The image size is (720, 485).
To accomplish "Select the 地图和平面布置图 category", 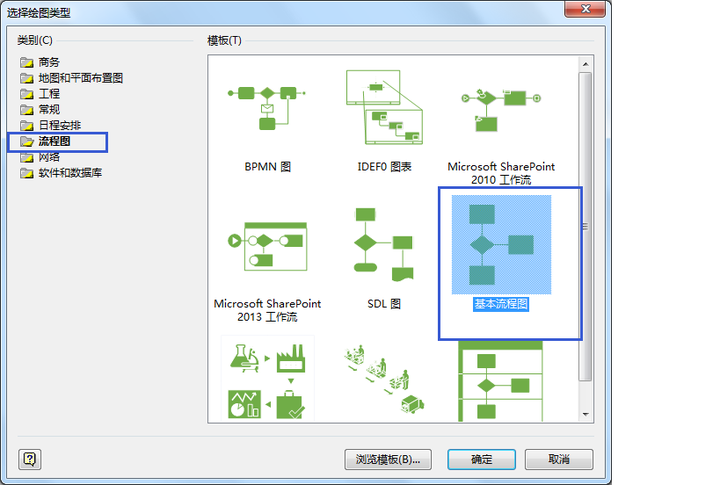I will [72, 78].
